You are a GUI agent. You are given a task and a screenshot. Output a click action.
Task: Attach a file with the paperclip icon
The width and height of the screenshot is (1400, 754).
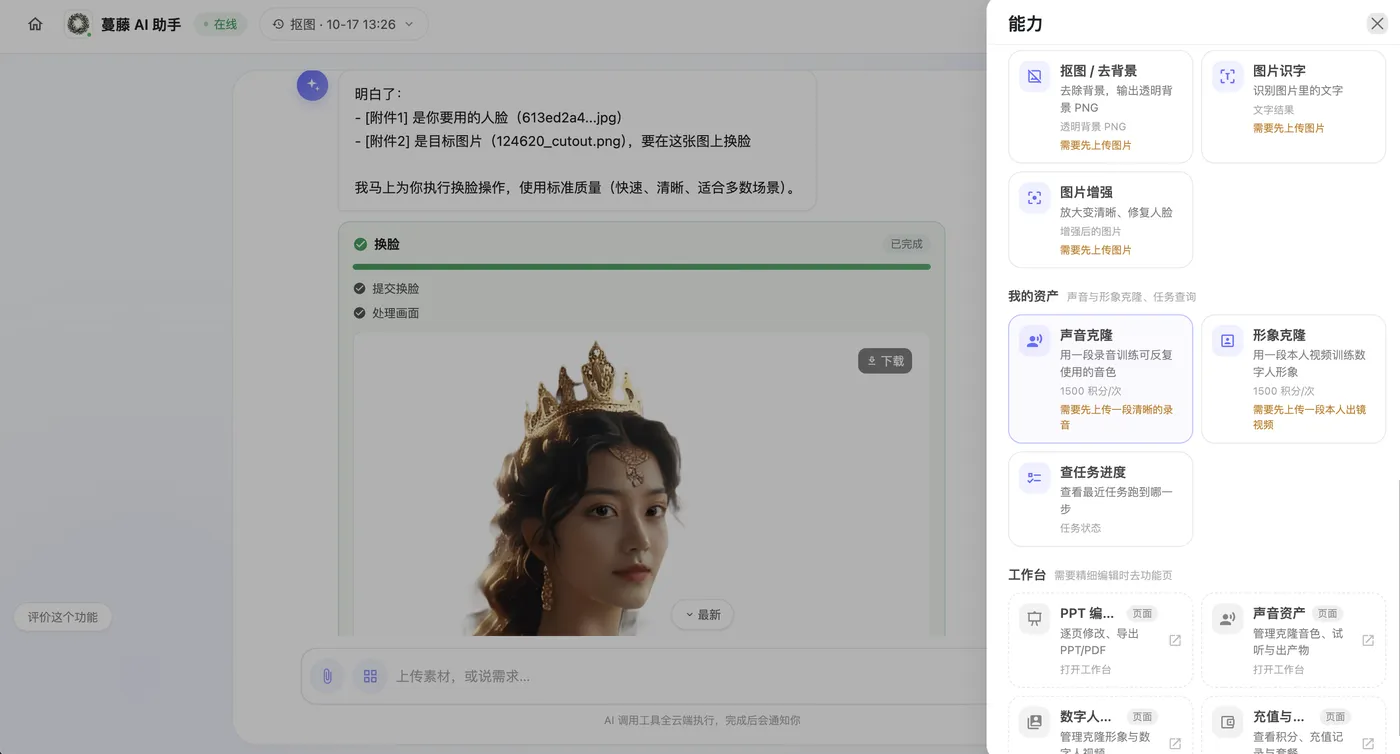327,676
